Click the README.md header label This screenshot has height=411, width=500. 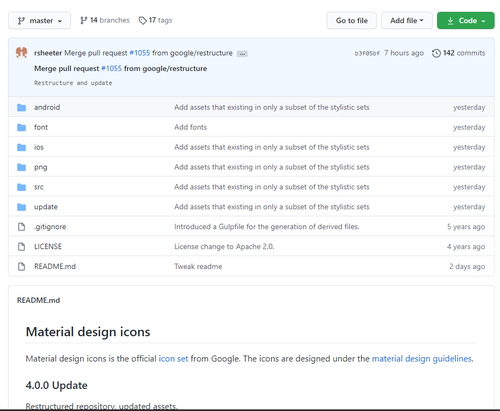pyautogui.click(x=38, y=300)
